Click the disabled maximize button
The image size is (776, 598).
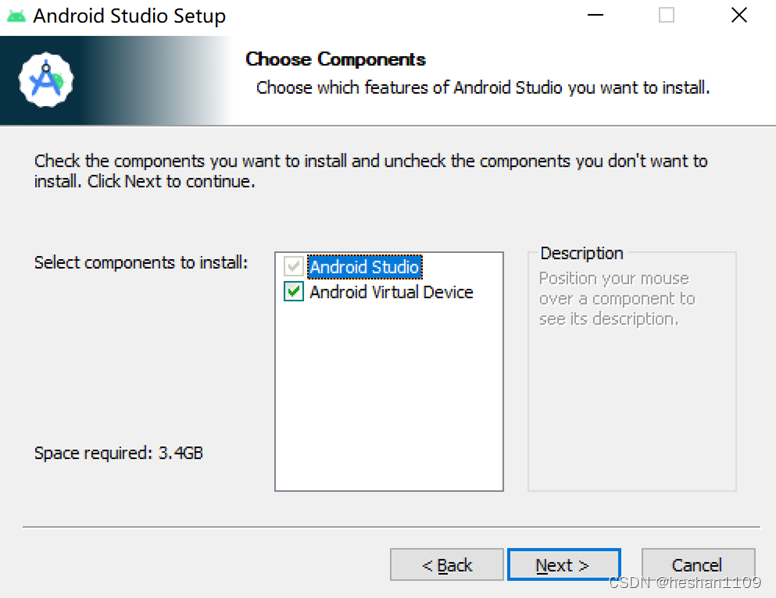coord(666,15)
